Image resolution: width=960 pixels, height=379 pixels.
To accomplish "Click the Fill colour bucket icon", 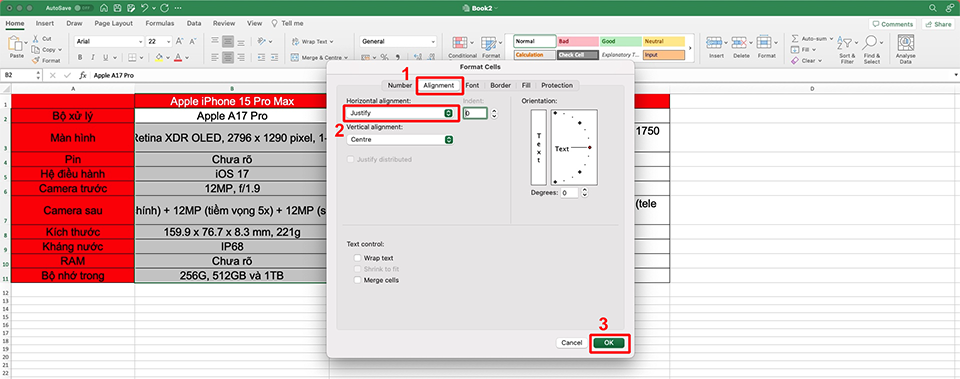I will click(159, 58).
